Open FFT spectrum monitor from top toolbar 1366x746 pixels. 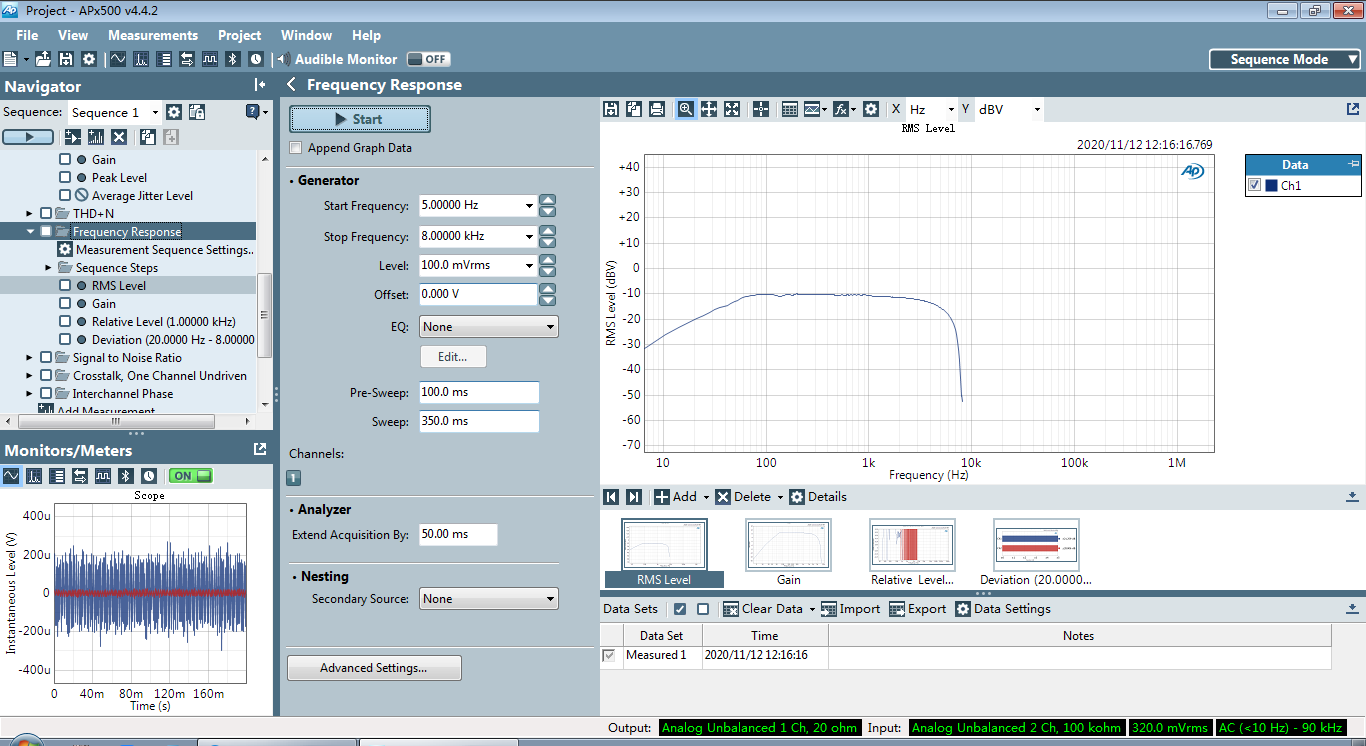coord(141,59)
